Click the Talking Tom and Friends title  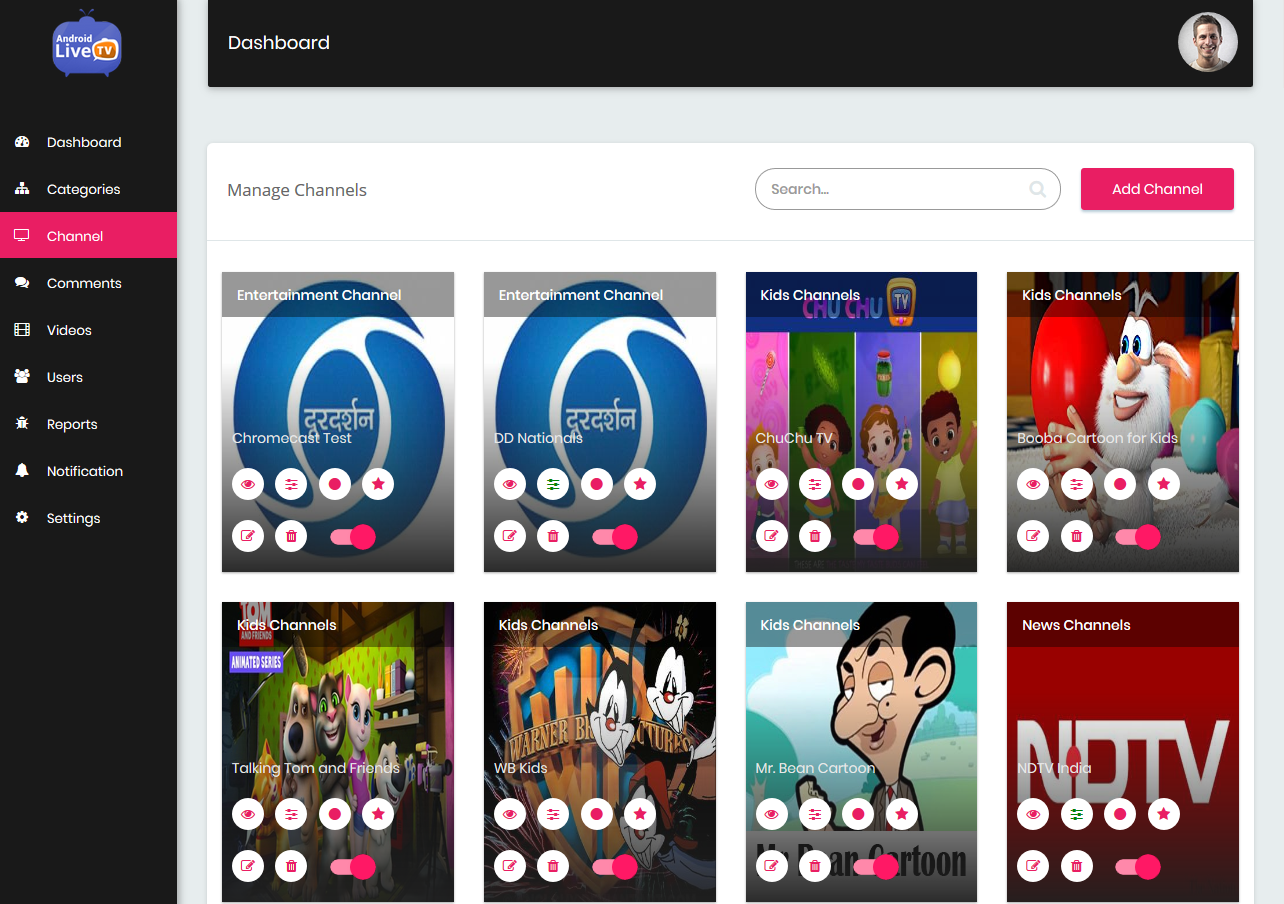[x=316, y=768]
